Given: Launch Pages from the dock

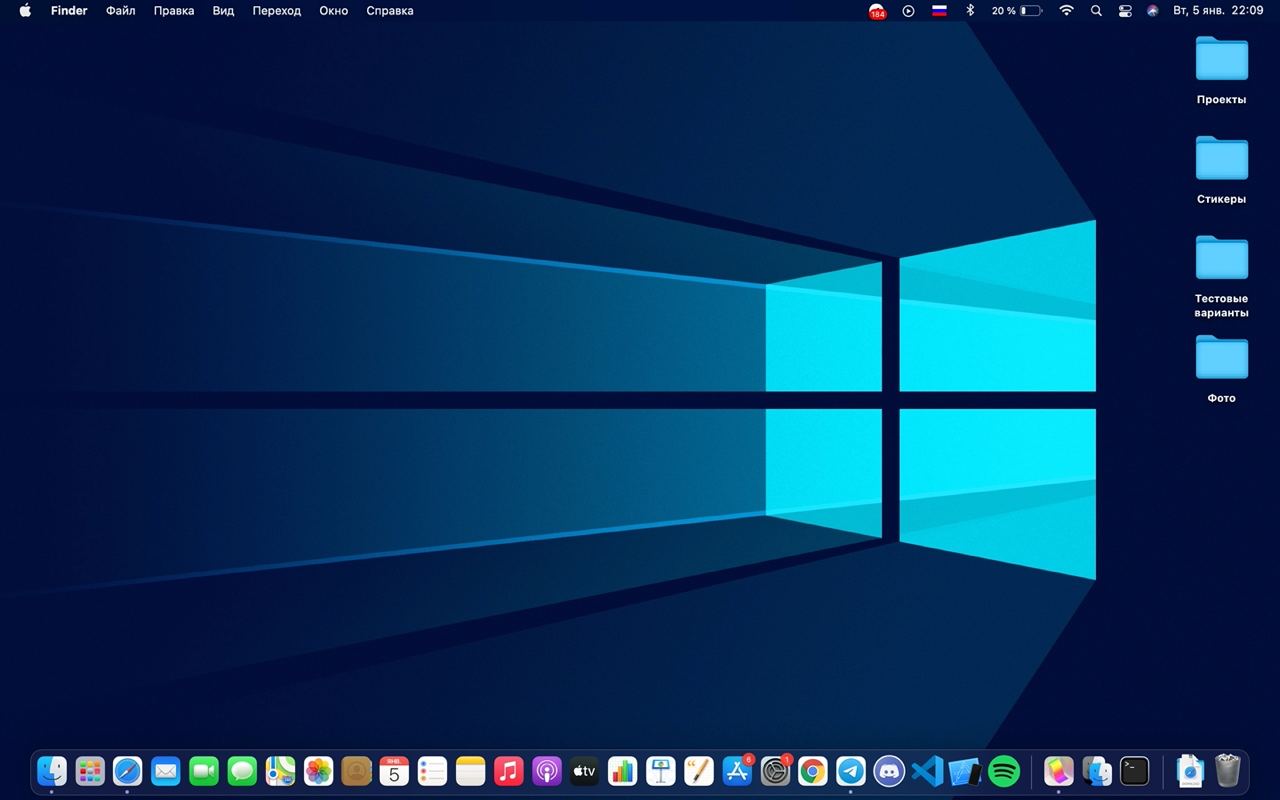Looking at the screenshot, I should 698,771.
